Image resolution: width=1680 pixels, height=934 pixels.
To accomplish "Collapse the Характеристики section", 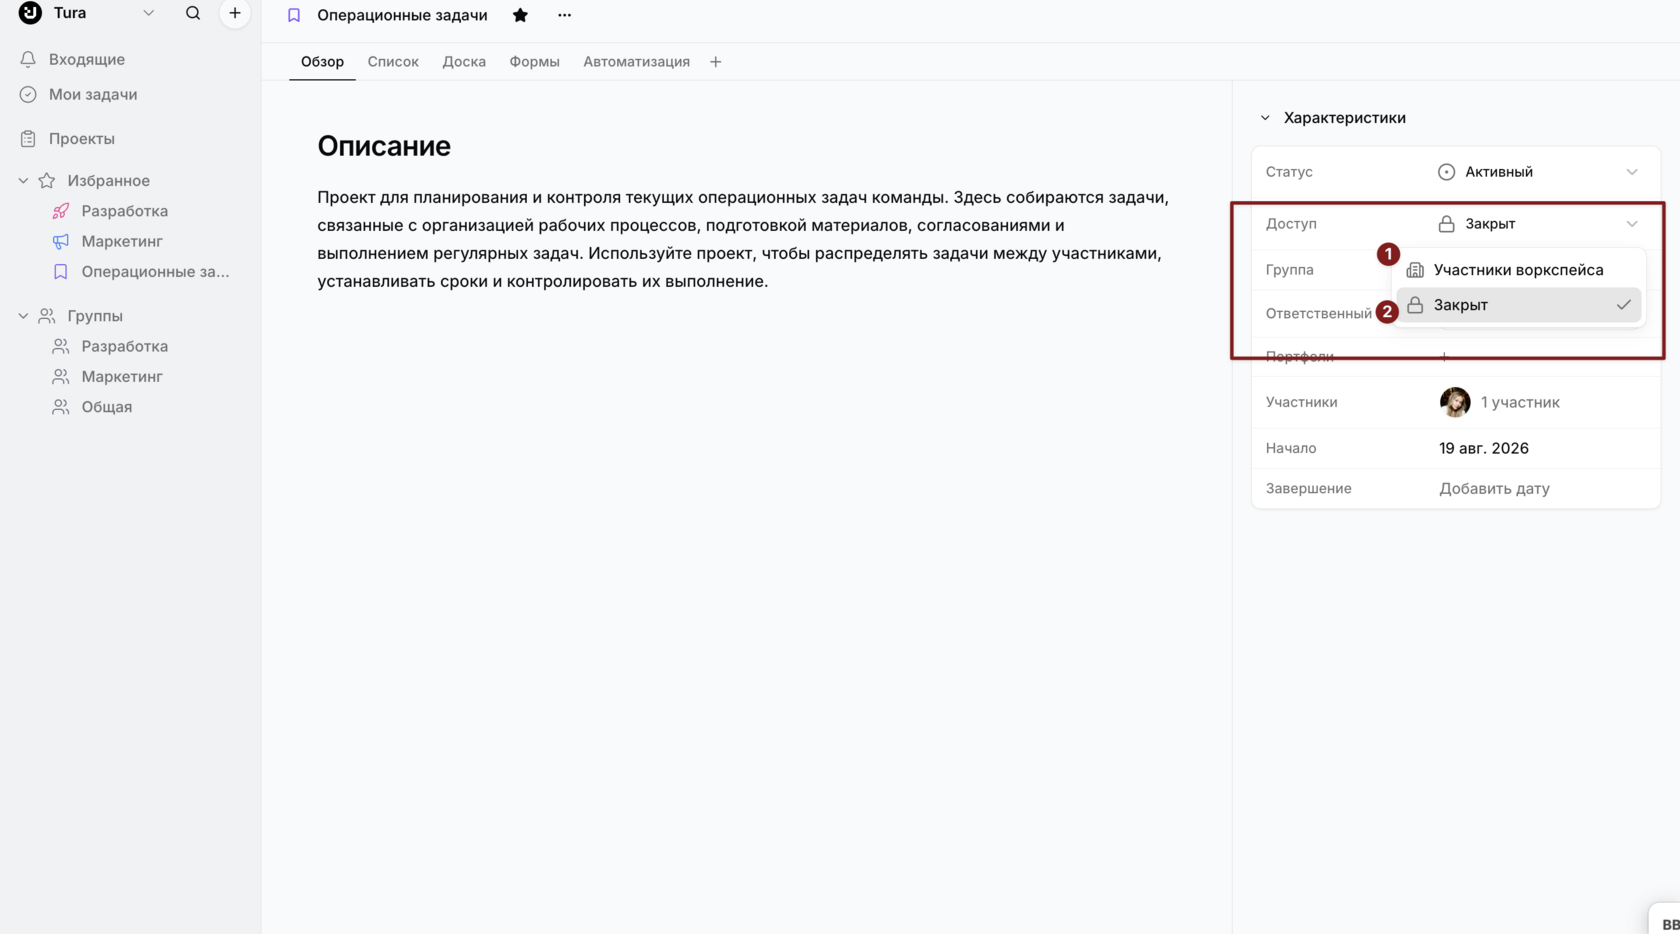I will click(x=1265, y=118).
